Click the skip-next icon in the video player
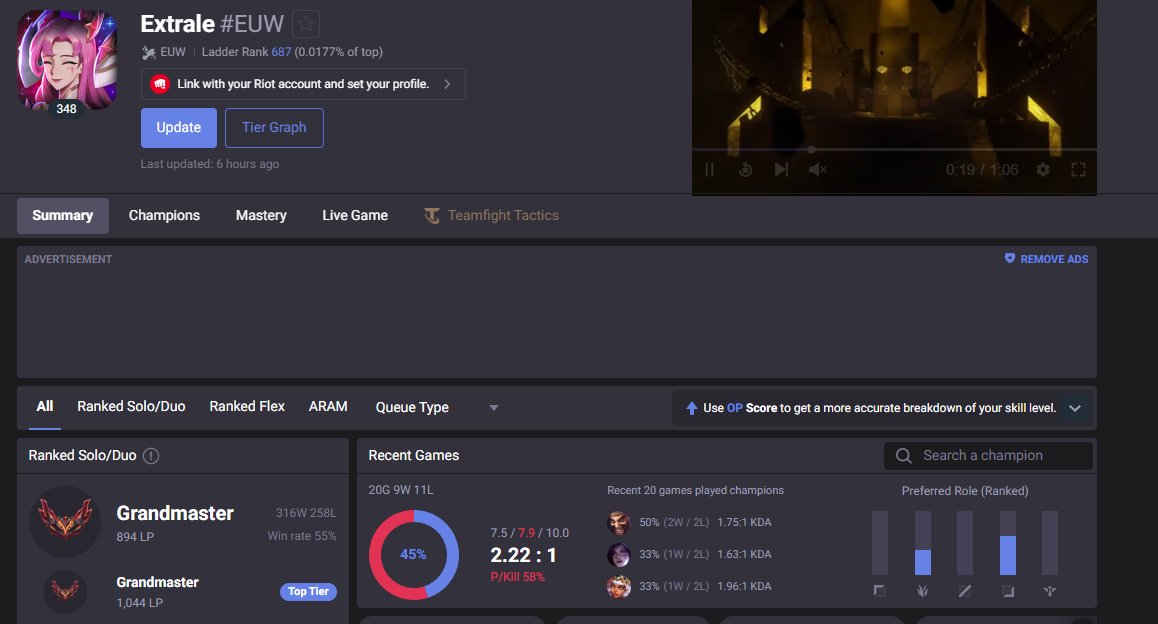 coord(781,170)
